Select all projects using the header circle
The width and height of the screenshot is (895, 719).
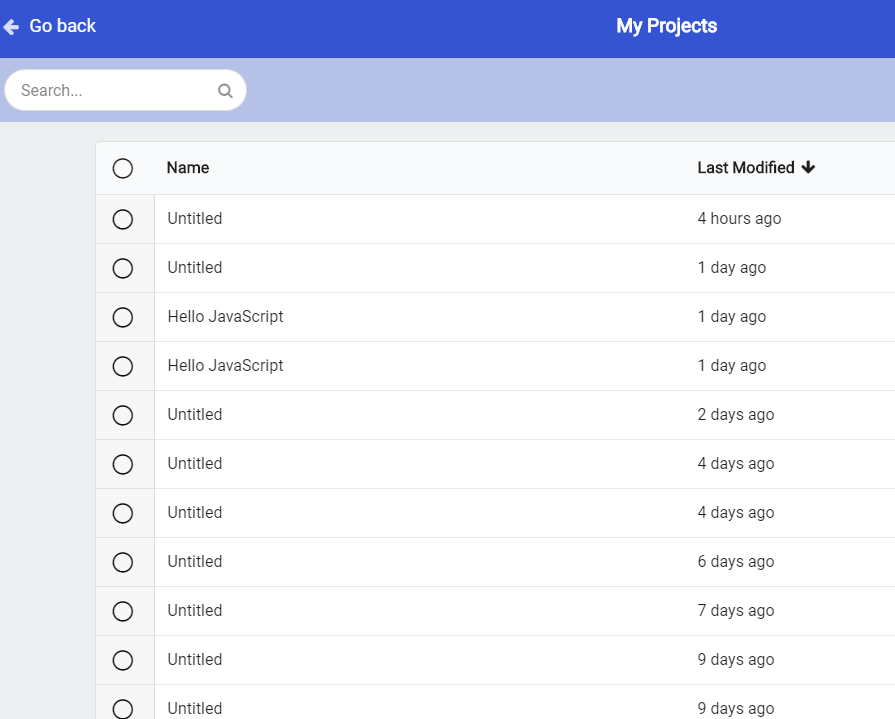coord(123,168)
